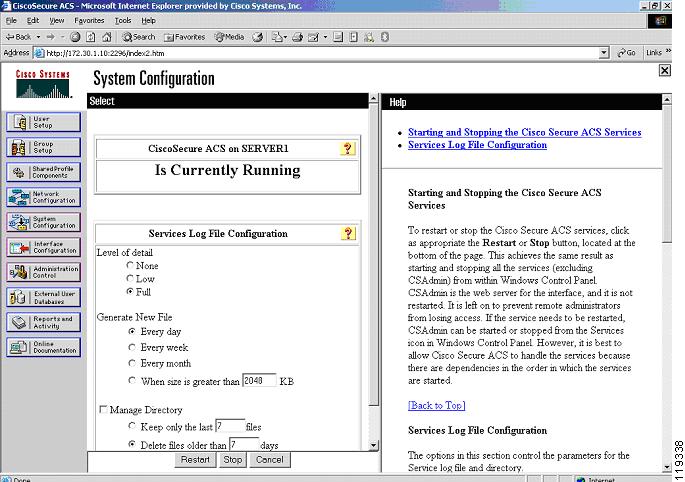
Task: Click the Go button beside address bar
Action: pos(626,53)
